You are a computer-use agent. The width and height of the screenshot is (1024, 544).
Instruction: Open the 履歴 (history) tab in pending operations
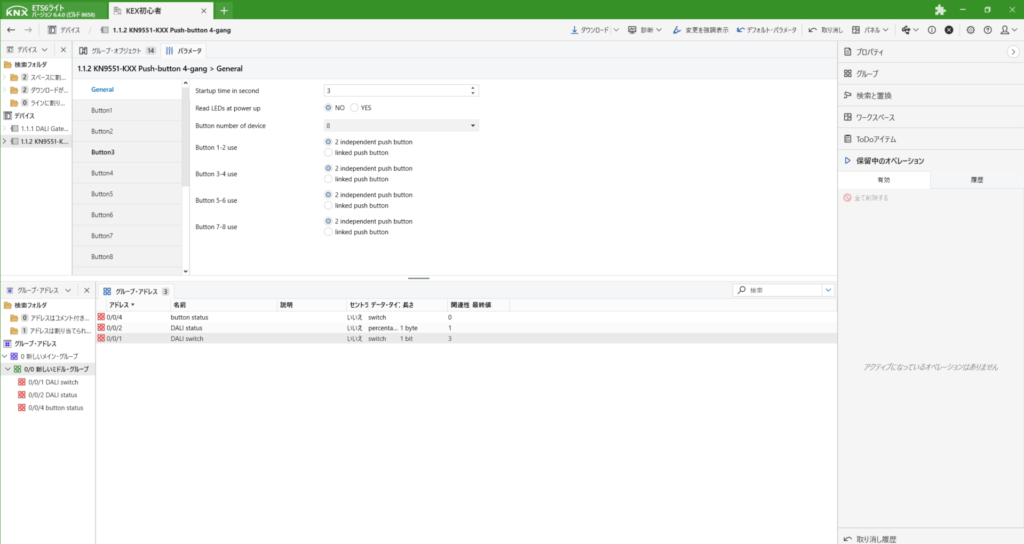[976, 180]
